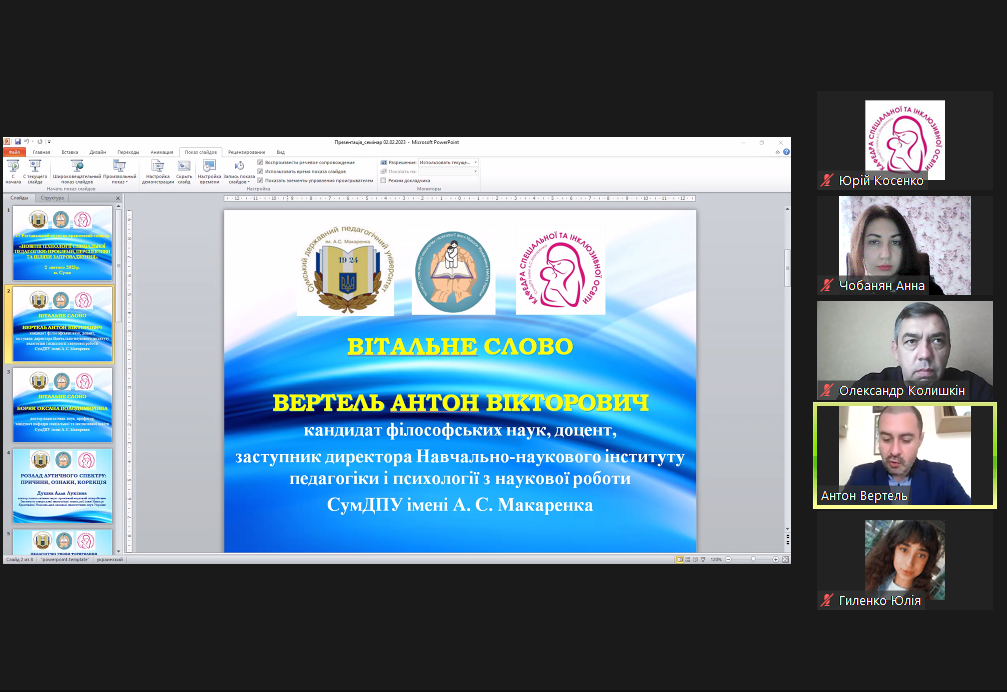Open the Файл menu button
This screenshot has height=692, width=1007.
coord(13,152)
